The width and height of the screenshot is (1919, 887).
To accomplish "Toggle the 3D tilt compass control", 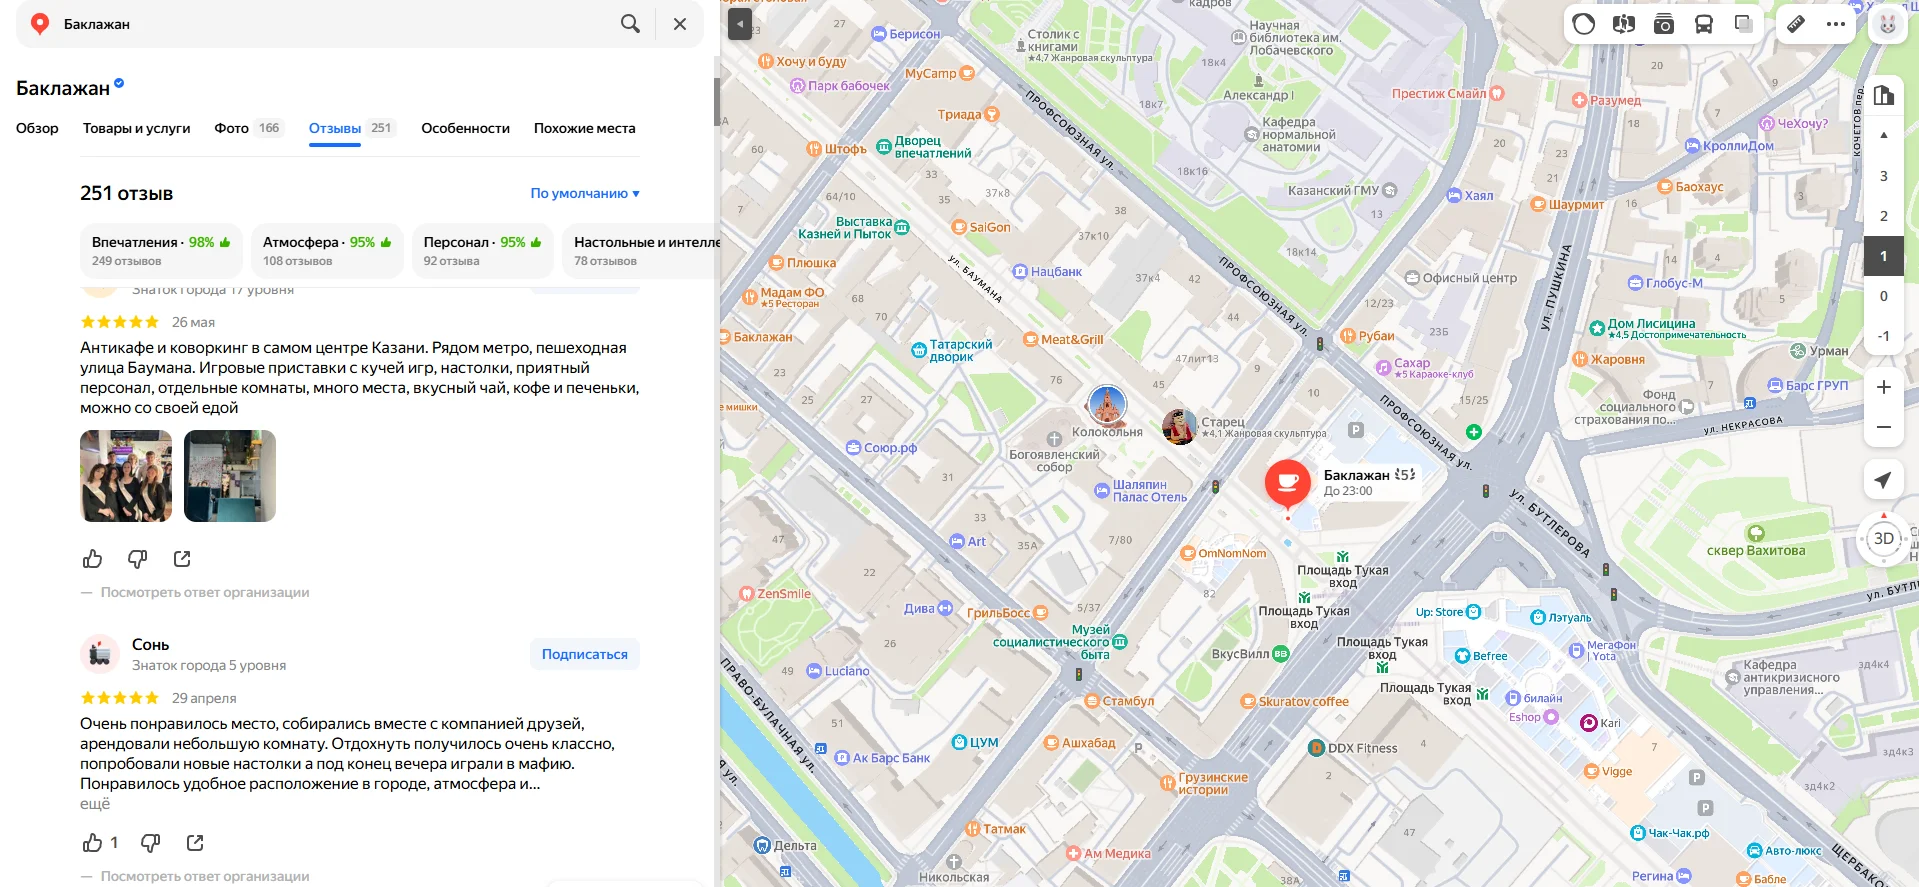I will pos(1884,539).
